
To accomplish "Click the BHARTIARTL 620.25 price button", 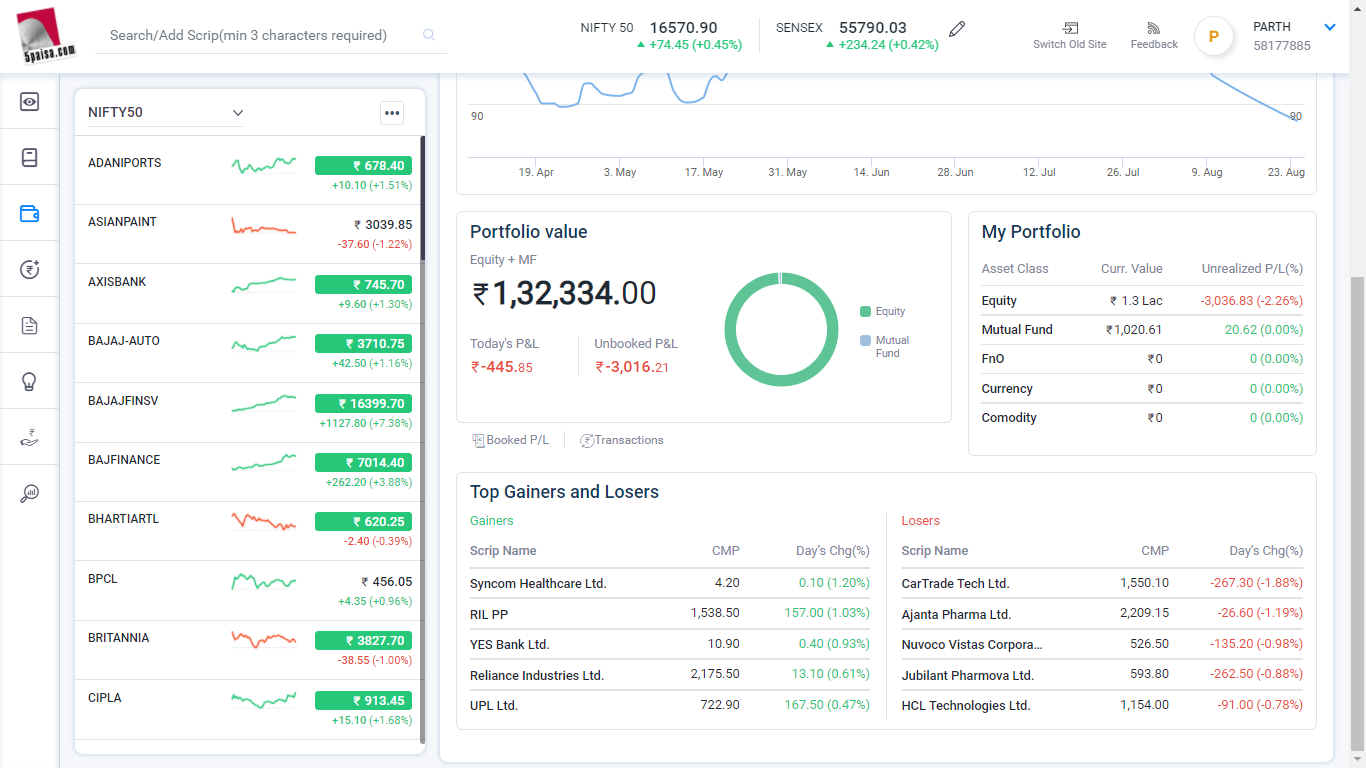I will tap(363, 522).
